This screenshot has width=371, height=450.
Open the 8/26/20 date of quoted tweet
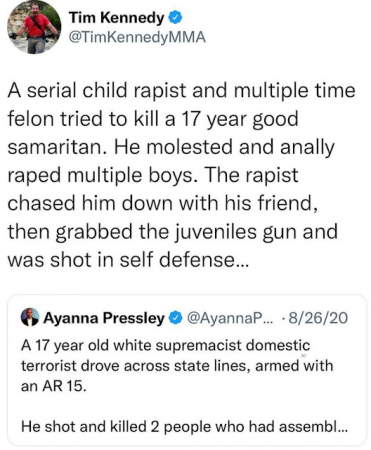click(x=318, y=318)
